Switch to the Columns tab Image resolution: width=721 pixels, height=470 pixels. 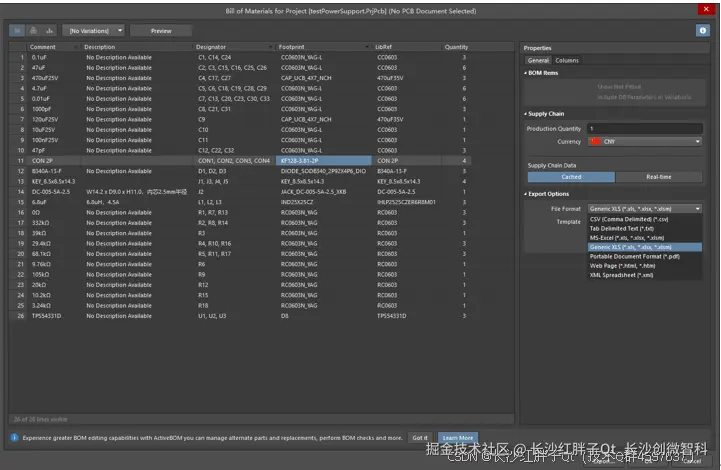pyautogui.click(x=566, y=60)
